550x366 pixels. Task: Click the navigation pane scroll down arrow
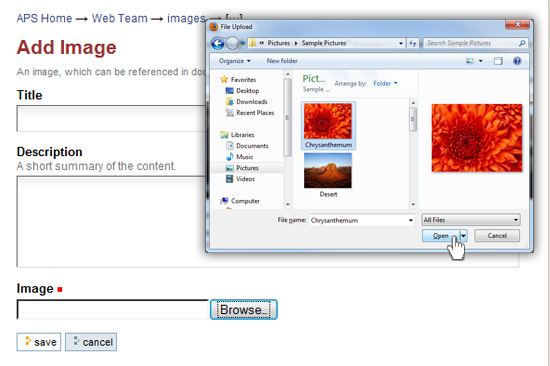(x=288, y=204)
